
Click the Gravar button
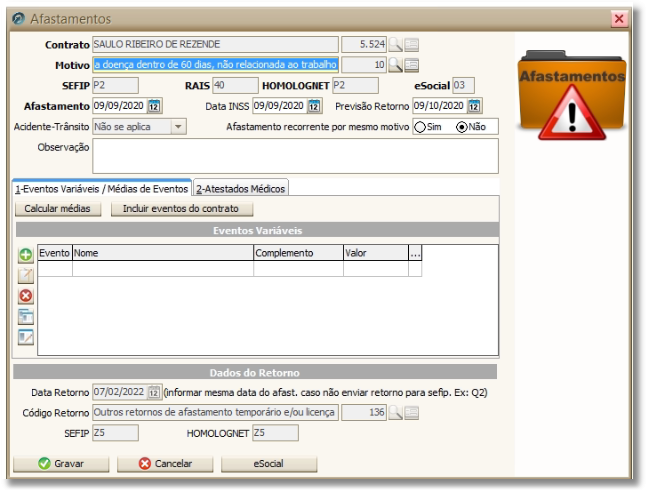(61, 464)
